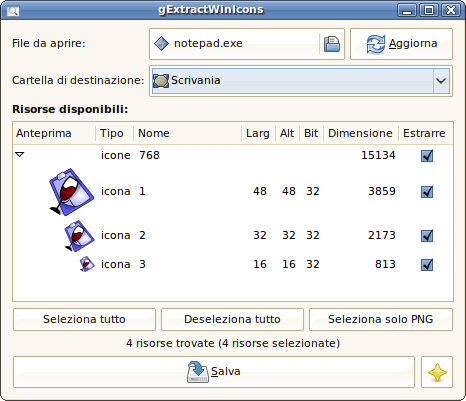466x401 pixels.
Task: Click the 2173 size value
Action: pos(382,235)
